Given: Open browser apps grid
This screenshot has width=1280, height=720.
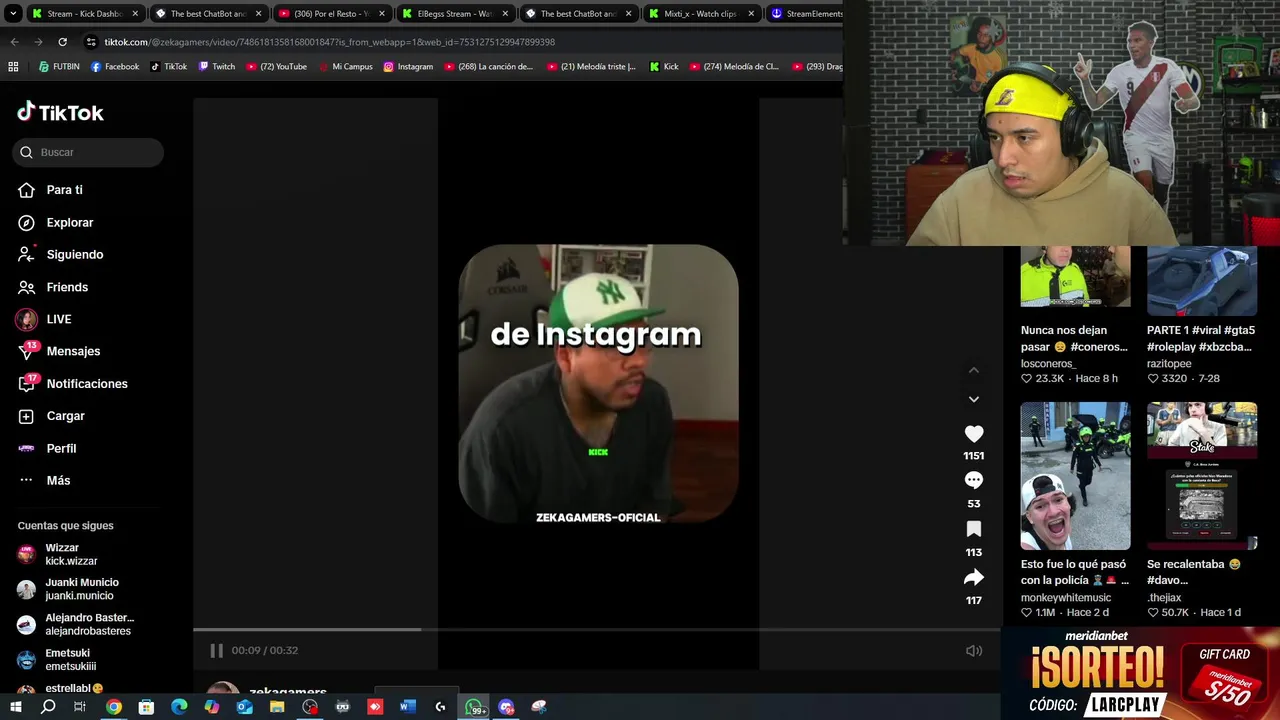Looking at the screenshot, I should tap(13, 67).
